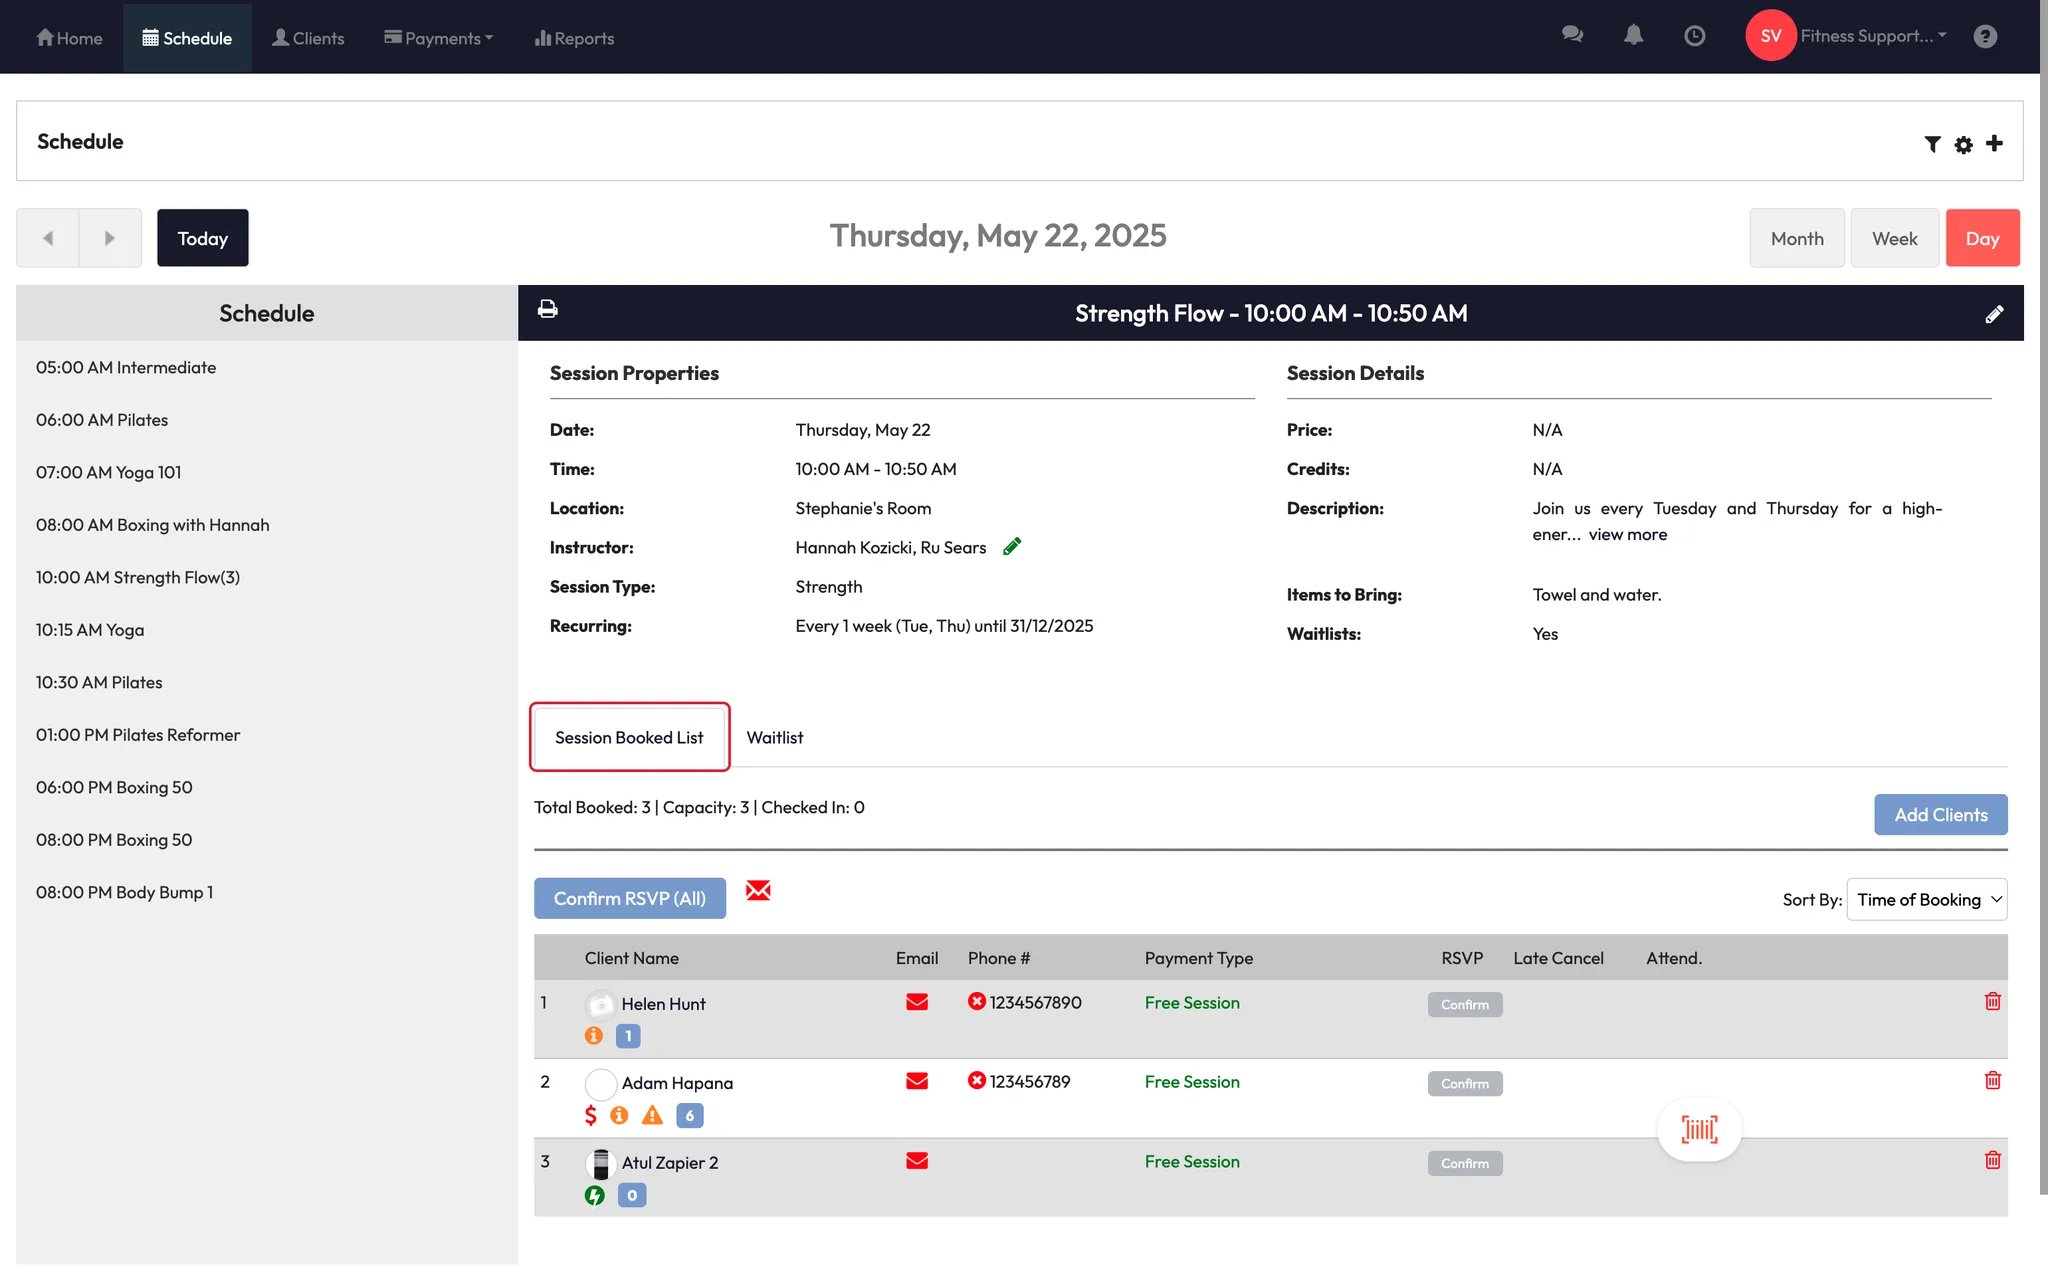The height and width of the screenshot is (1273, 2048).
Task: Switch to Week view
Action: (x=1894, y=238)
